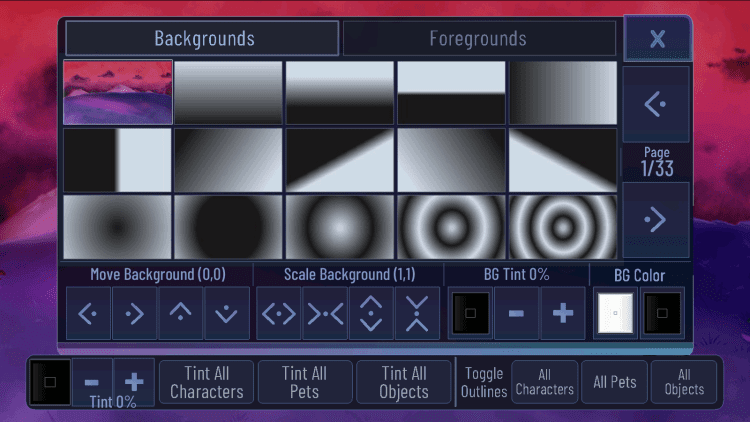Toggle outlines for All Pets
This screenshot has width=750, height=422.
tap(615, 382)
